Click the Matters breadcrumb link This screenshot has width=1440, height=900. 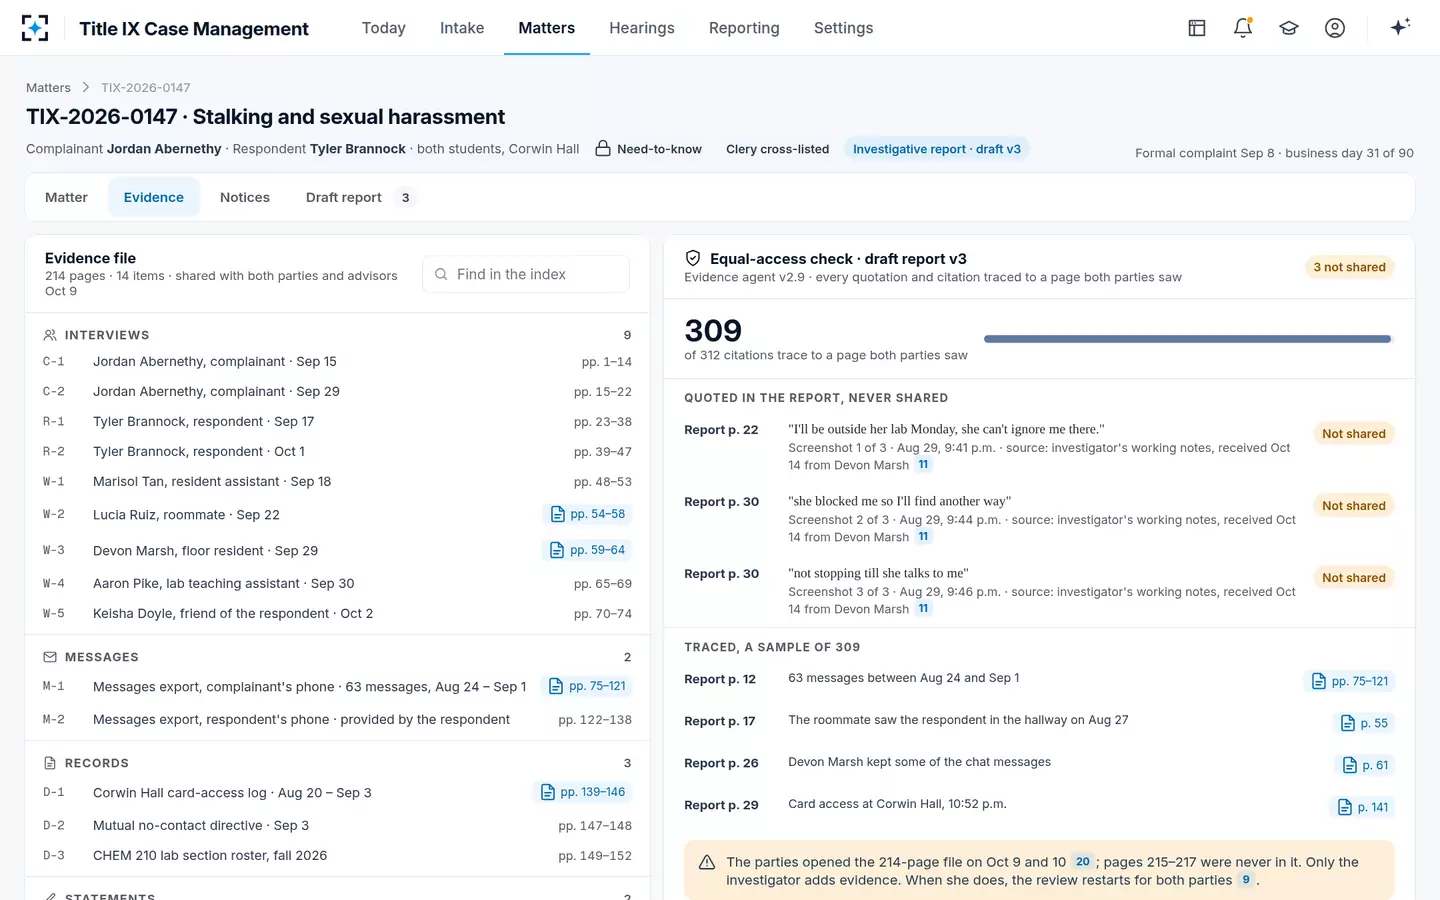coord(48,88)
